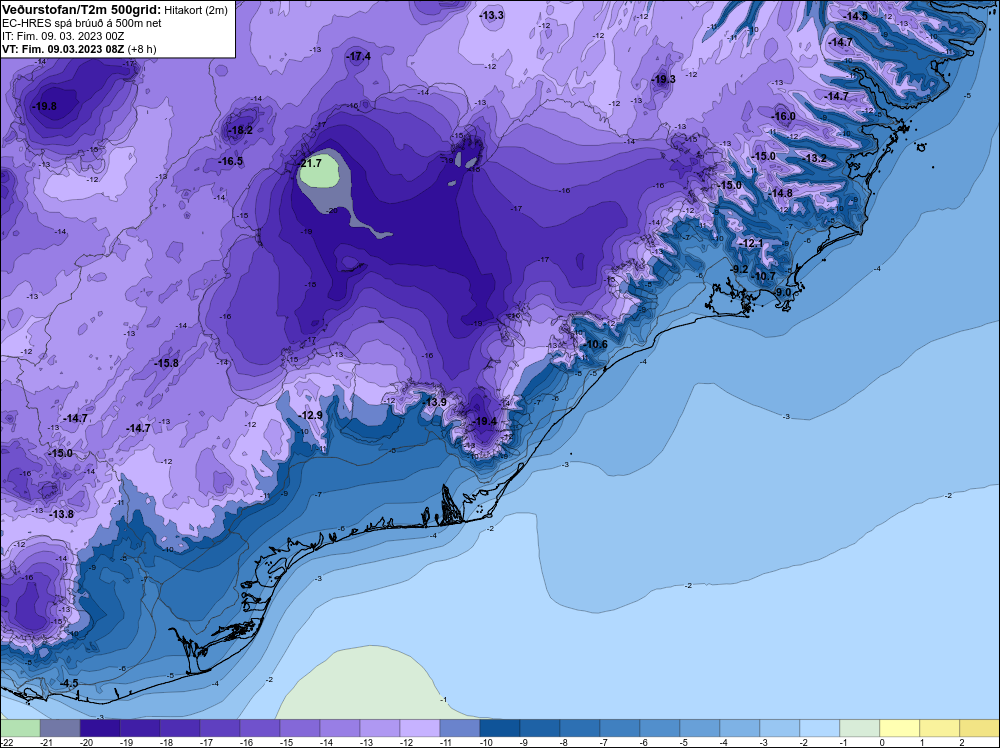Select the -19.4 temperature label
The height and width of the screenshot is (748, 1000).
click(485, 422)
